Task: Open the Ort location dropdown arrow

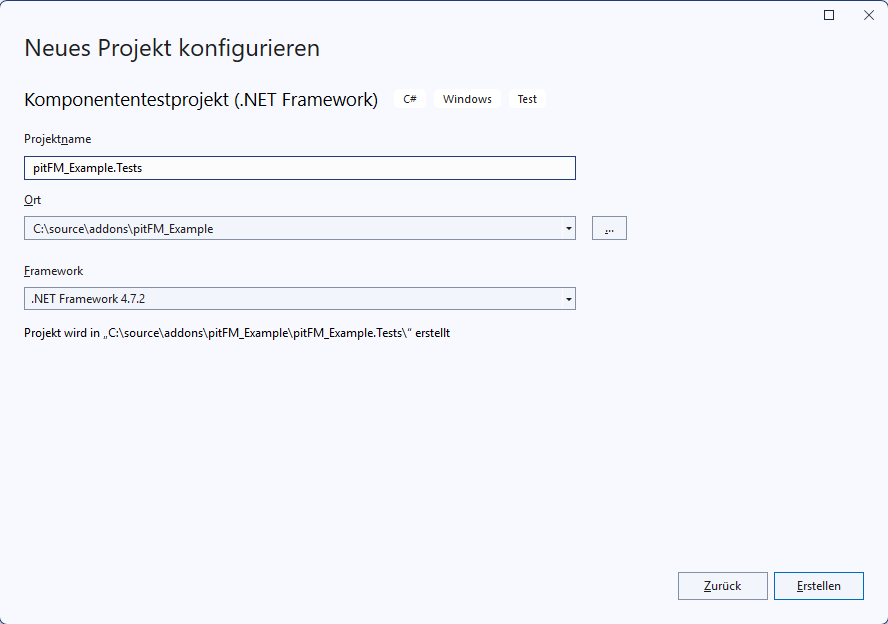Action: click(x=567, y=228)
